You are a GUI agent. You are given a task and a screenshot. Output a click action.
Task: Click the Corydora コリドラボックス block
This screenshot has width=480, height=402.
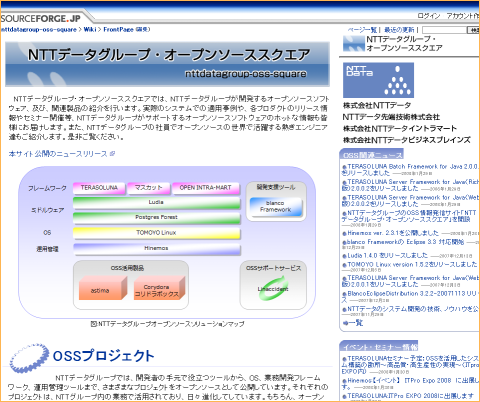point(159,288)
